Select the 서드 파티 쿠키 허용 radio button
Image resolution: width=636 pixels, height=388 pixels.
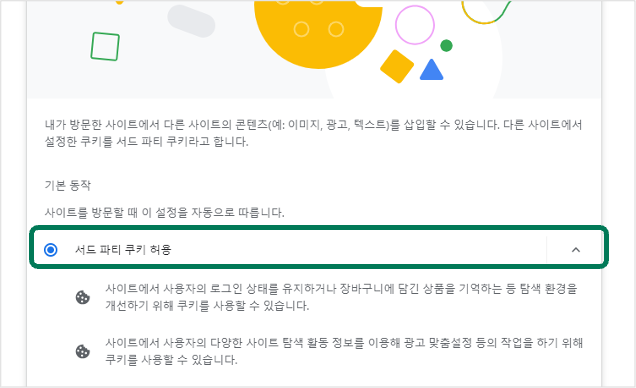point(51,250)
